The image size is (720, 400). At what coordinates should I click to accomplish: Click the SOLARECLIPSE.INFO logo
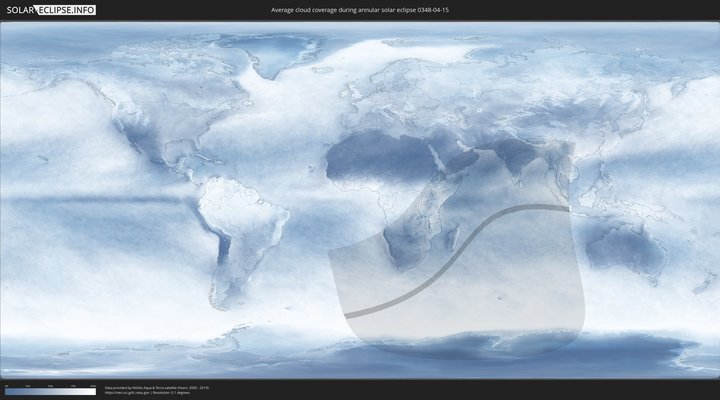(51, 10)
